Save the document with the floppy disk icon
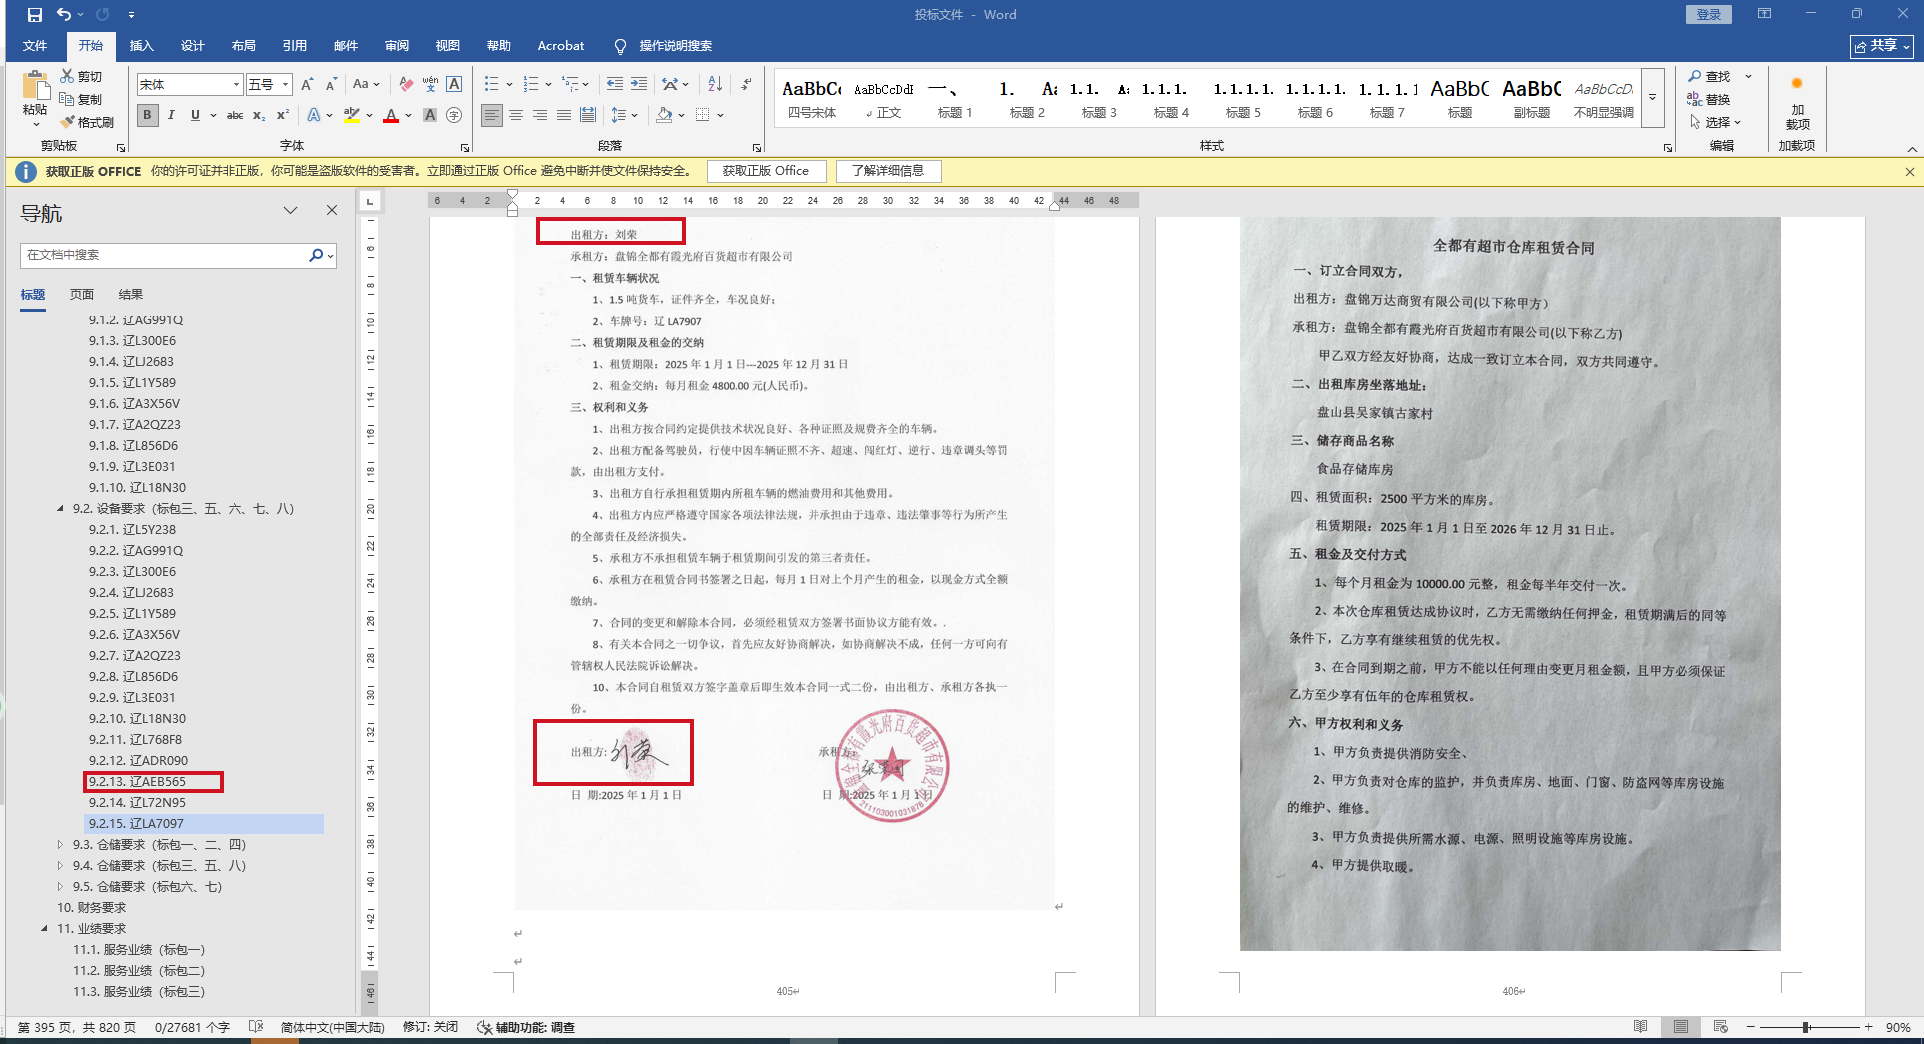Viewport: 1924px width, 1044px height. 35,15
